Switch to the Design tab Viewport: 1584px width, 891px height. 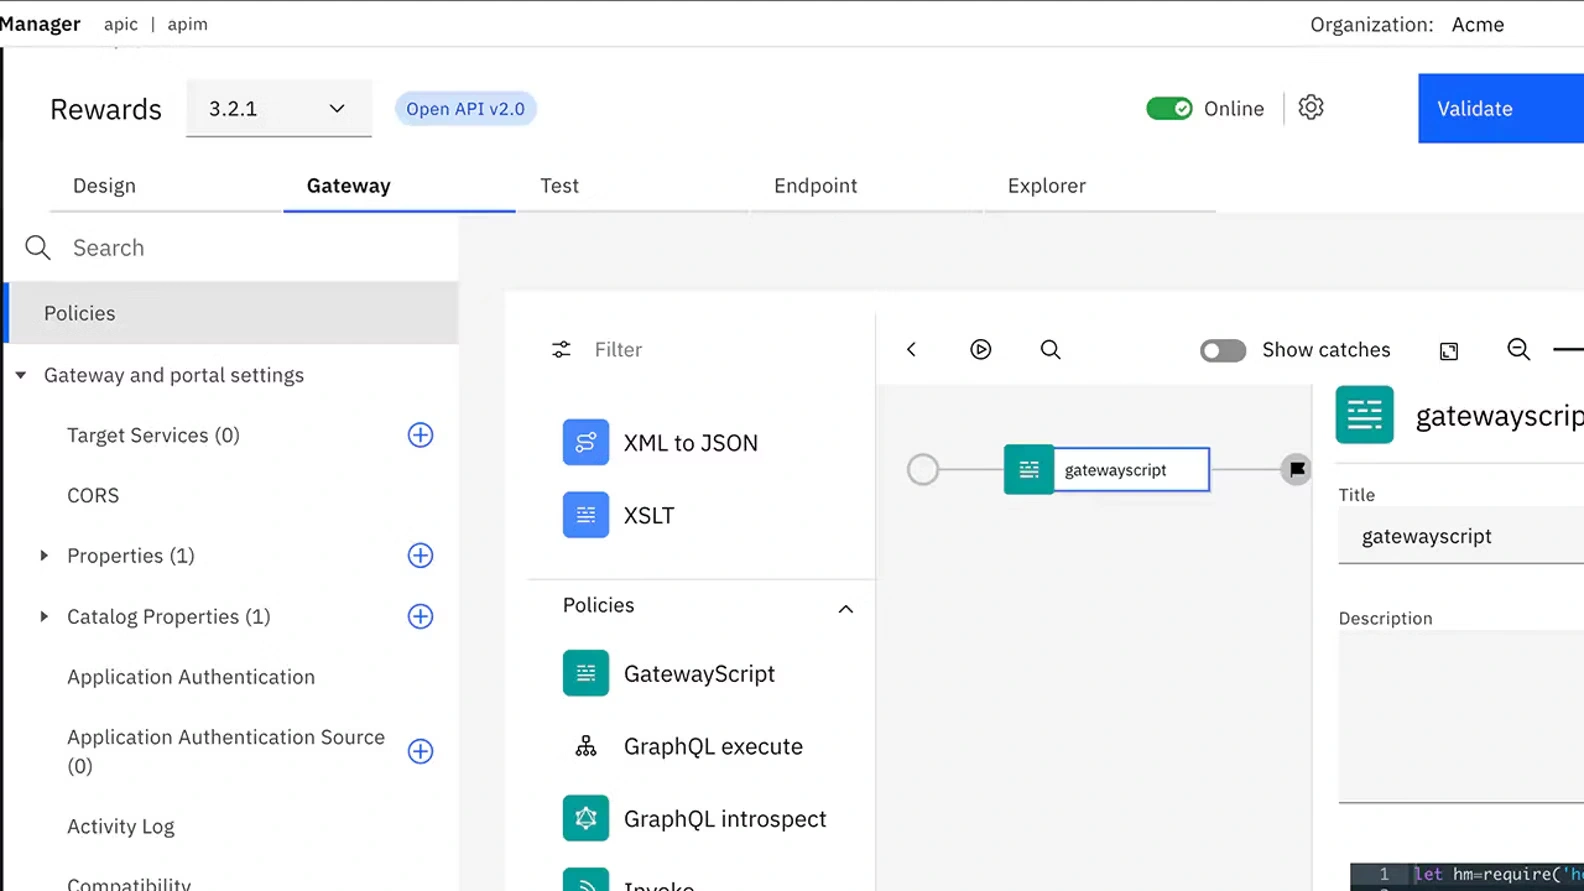[104, 186]
